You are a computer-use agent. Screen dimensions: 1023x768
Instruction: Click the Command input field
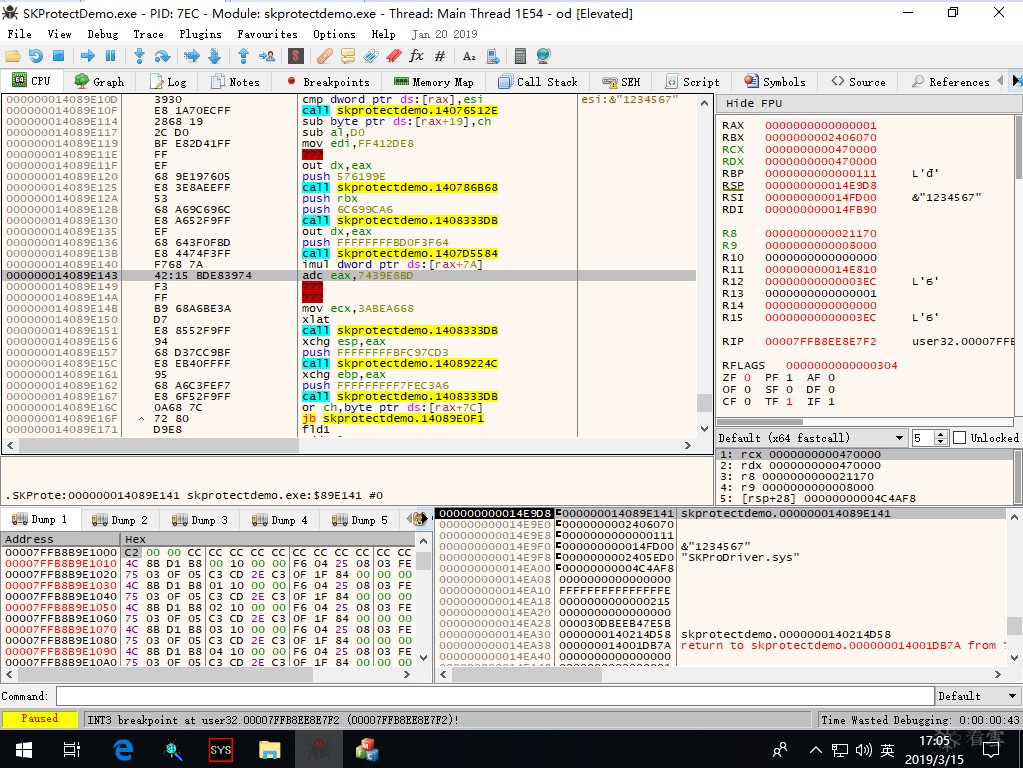495,696
